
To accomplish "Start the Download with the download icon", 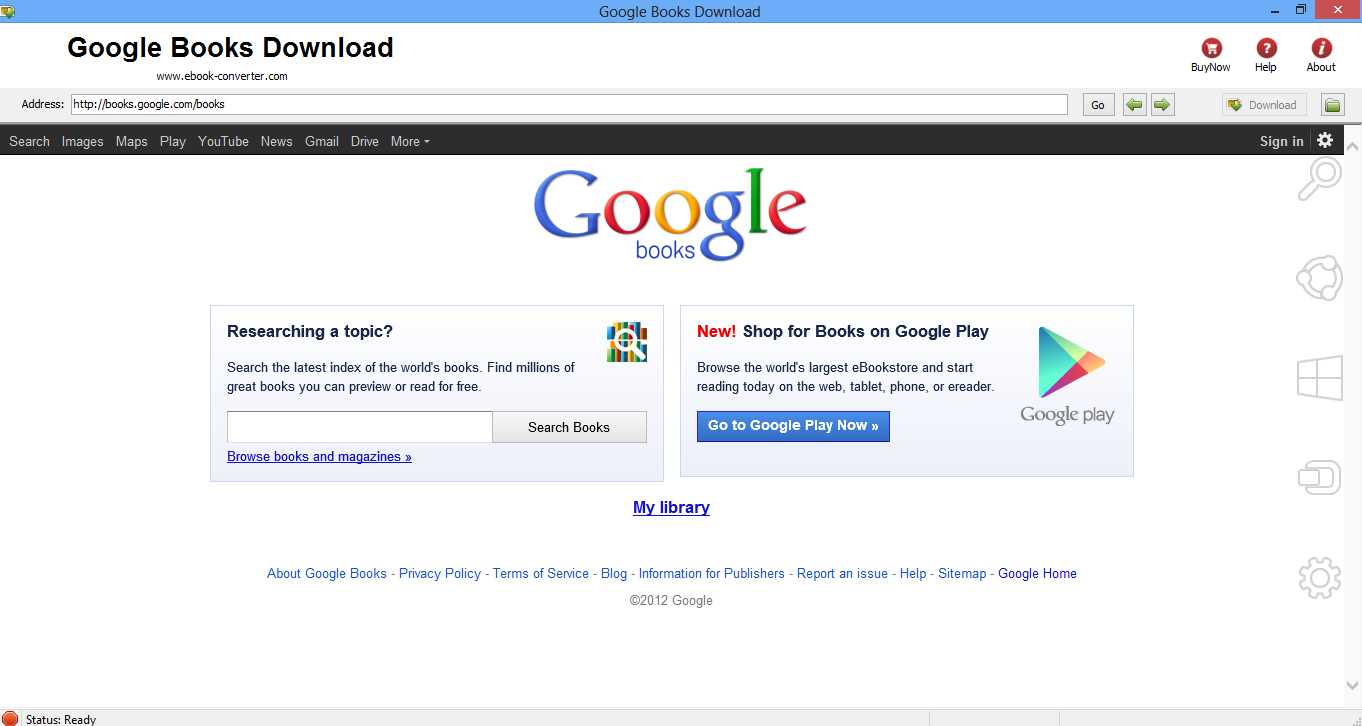I will [1262, 104].
